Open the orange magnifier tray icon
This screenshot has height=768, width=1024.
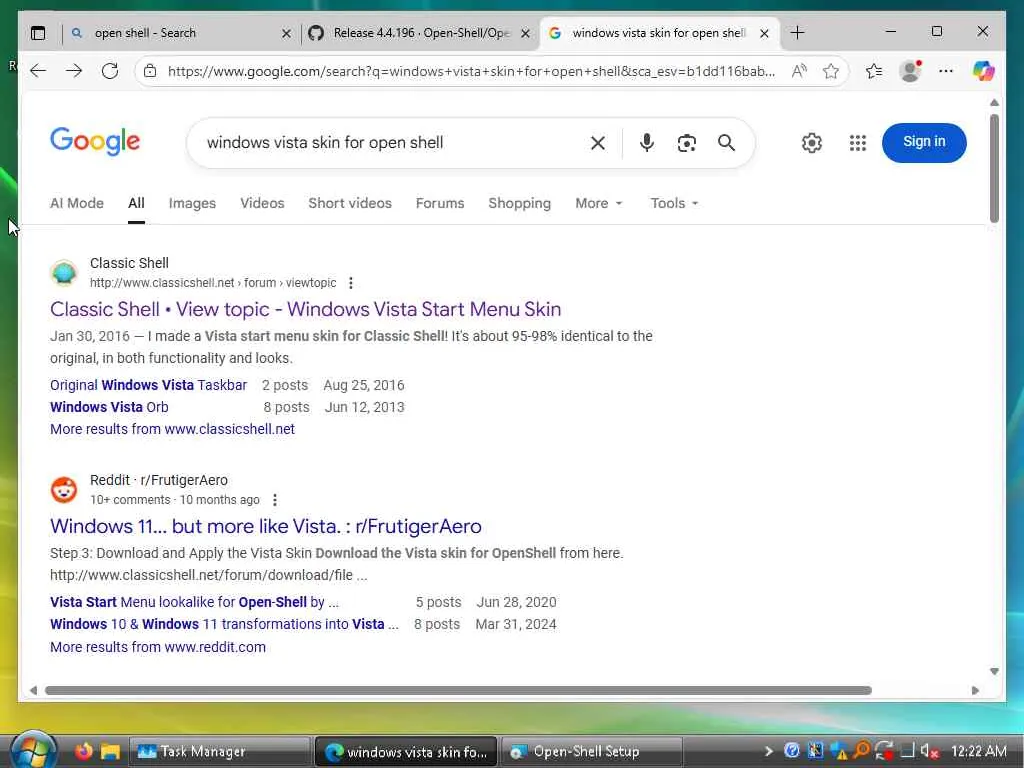(x=862, y=751)
